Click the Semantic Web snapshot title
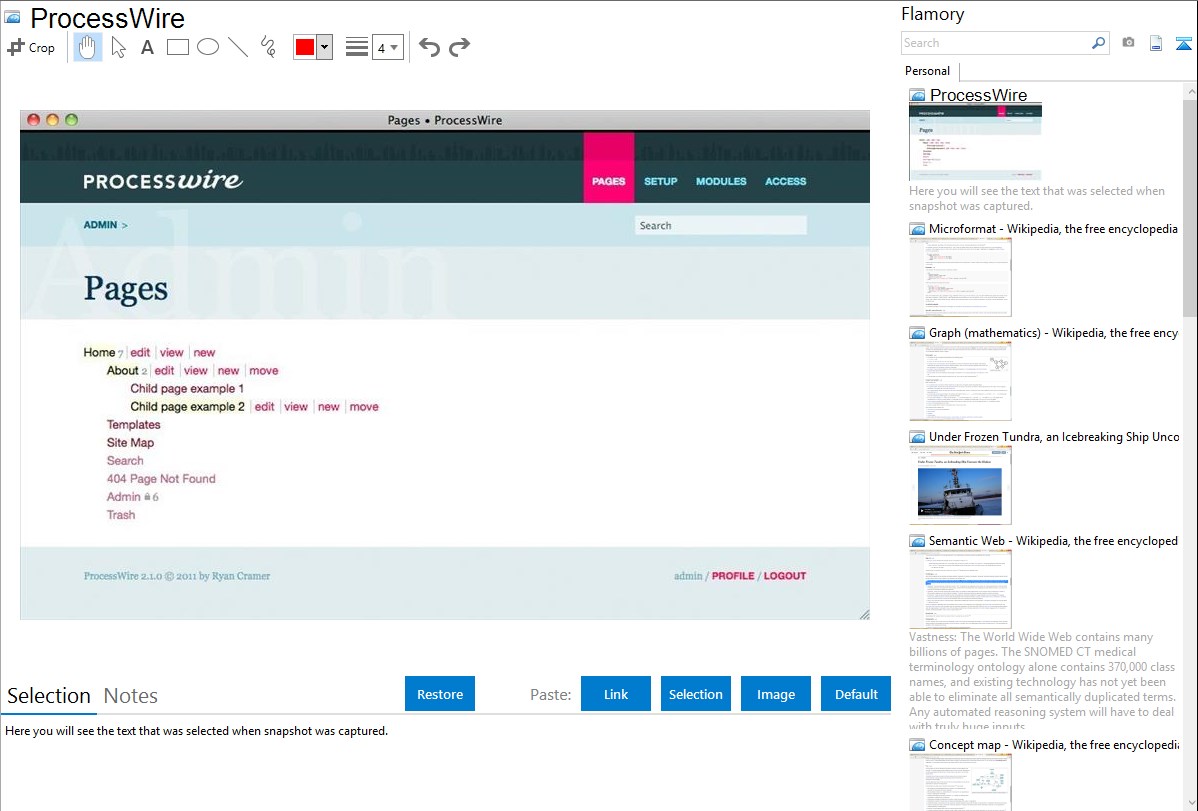Image resolution: width=1198 pixels, height=811 pixels. click(1053, 540)
